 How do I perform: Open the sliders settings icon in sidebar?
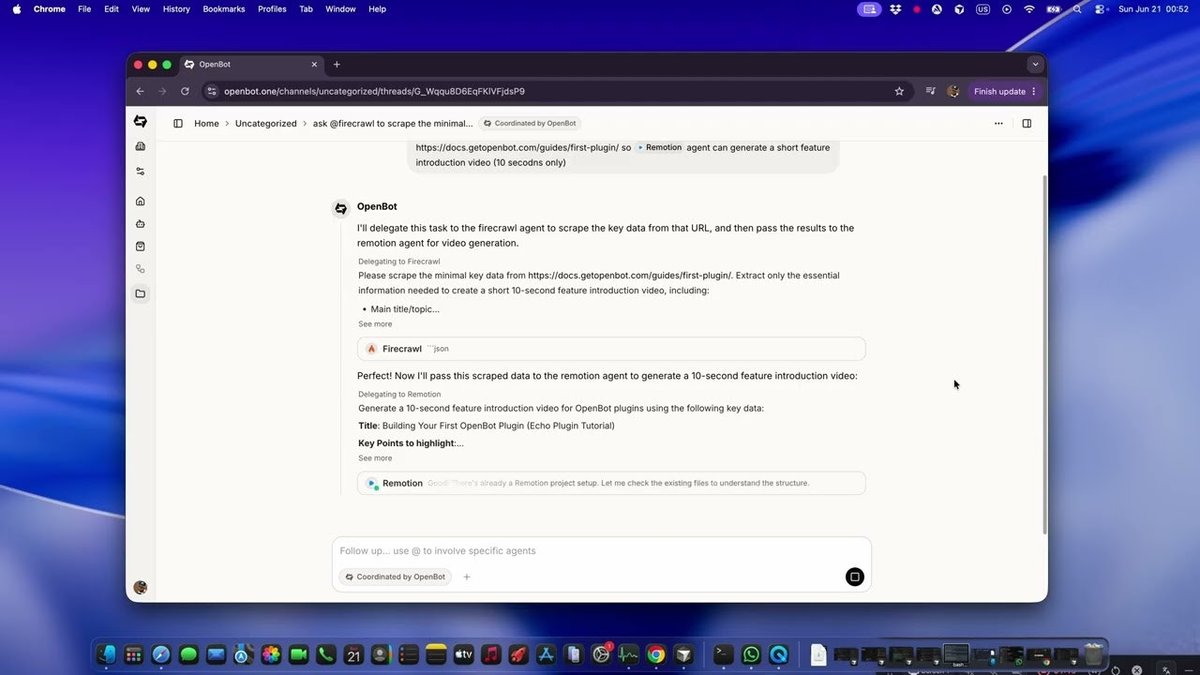[140, 171]
